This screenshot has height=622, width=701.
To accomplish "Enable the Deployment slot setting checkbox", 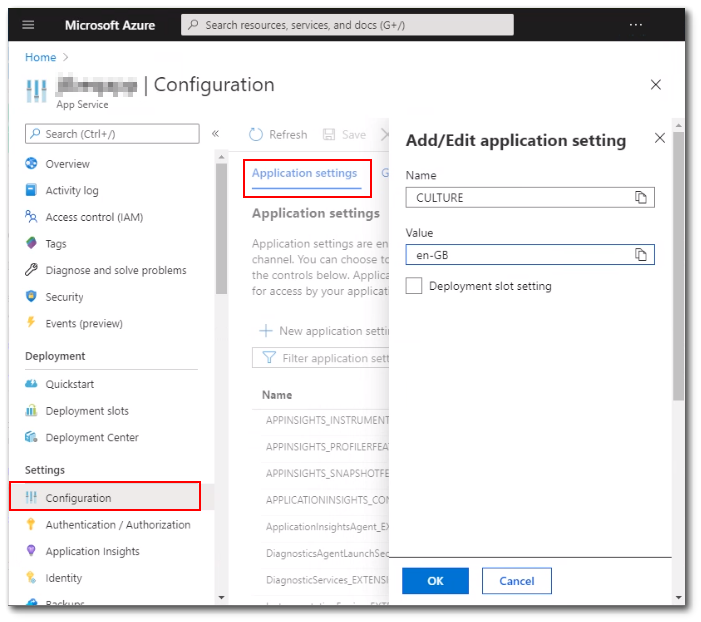I will coord(414,286).
